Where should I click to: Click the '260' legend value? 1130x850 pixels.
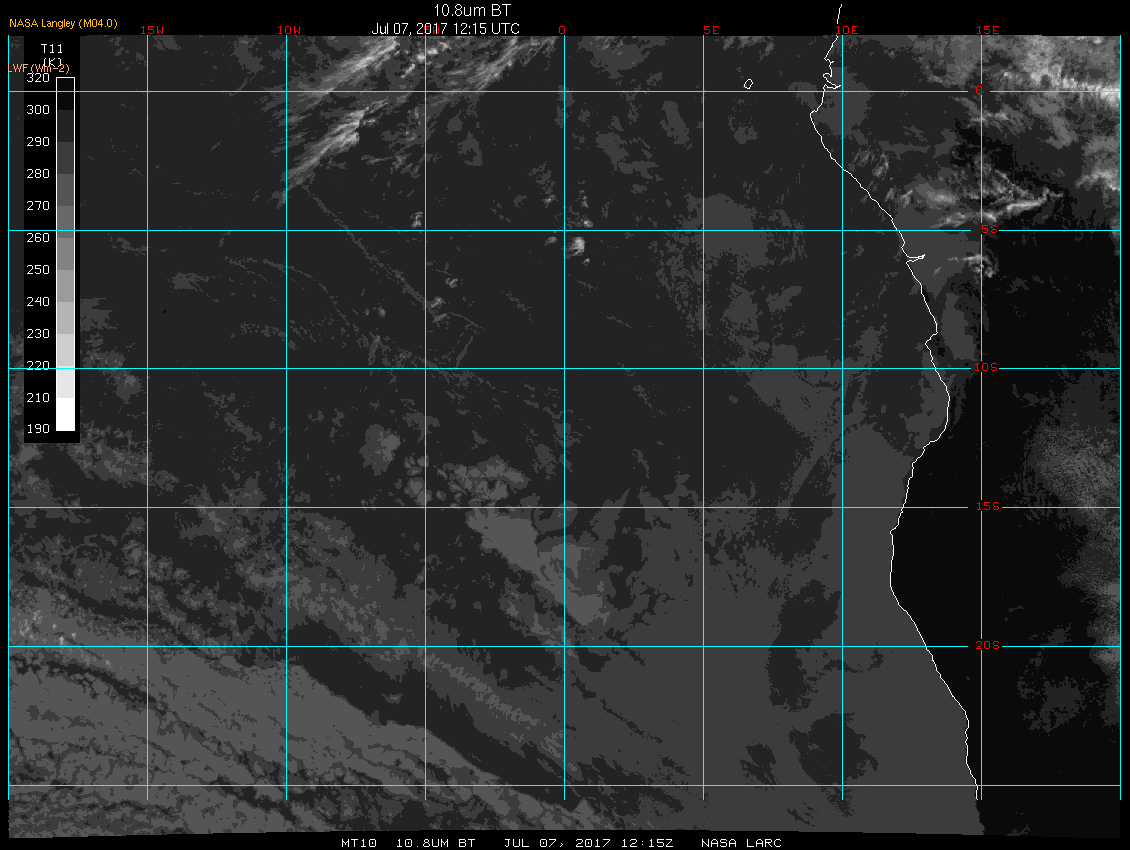(x=38, y=238)
